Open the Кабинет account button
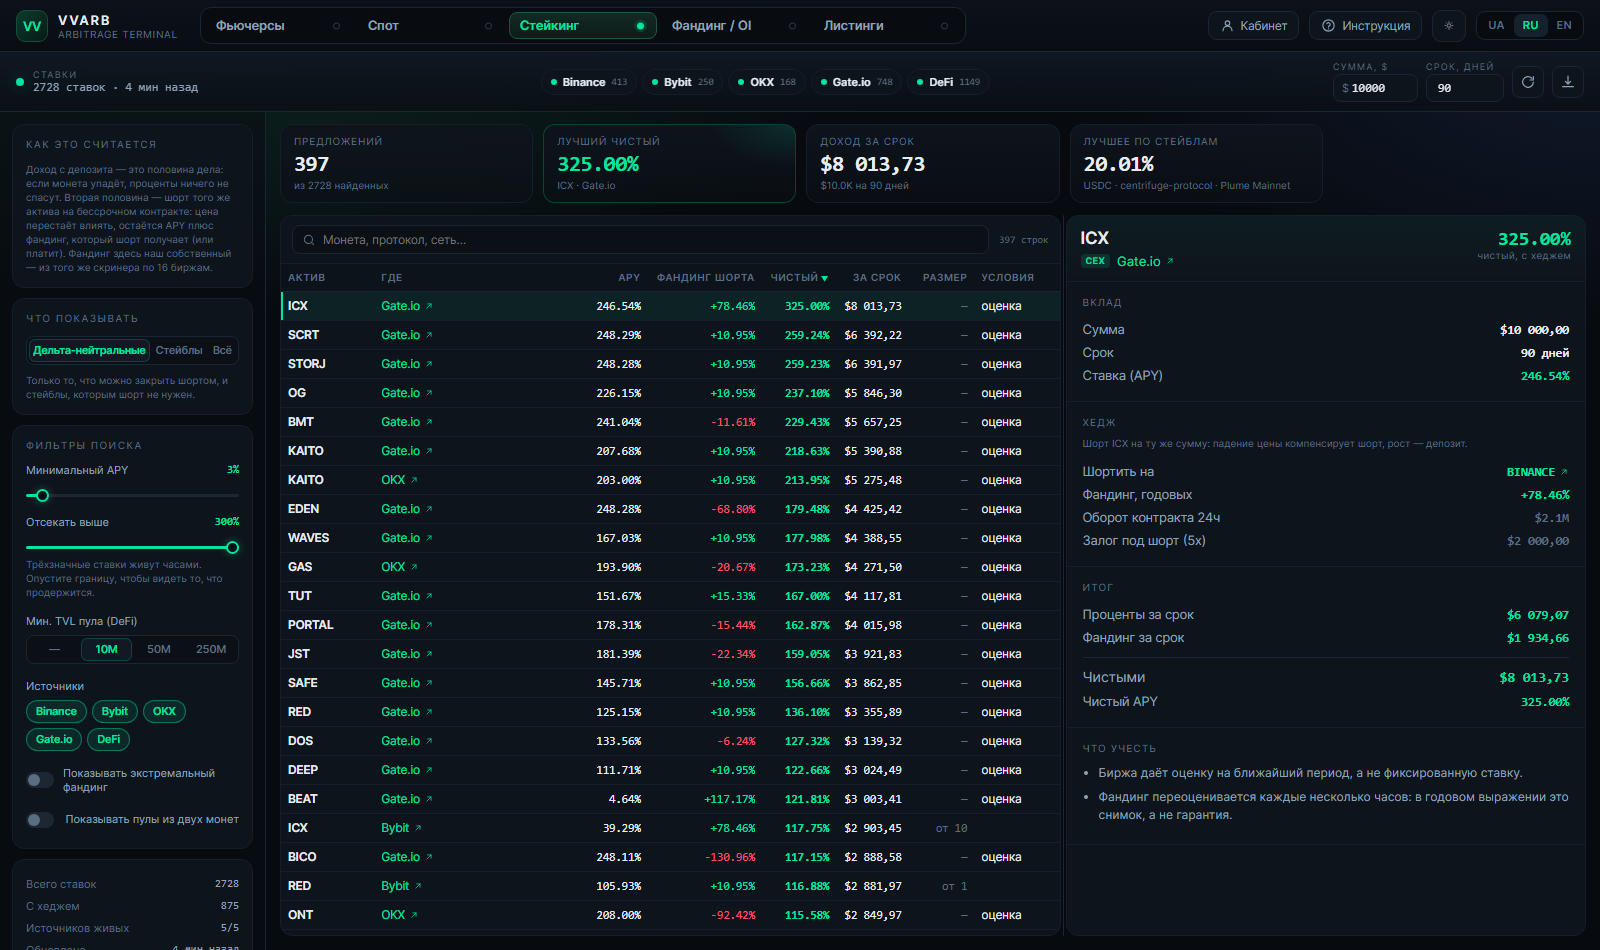Image resolution: width=1600 pixels, height=950 pixels. click(x=1254, y=26)
